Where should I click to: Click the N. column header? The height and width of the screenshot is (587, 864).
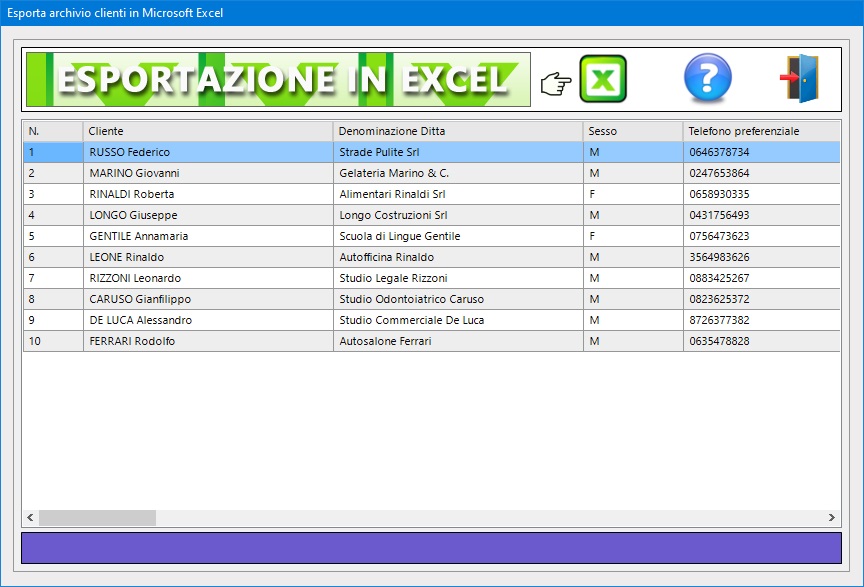point(52,131)
